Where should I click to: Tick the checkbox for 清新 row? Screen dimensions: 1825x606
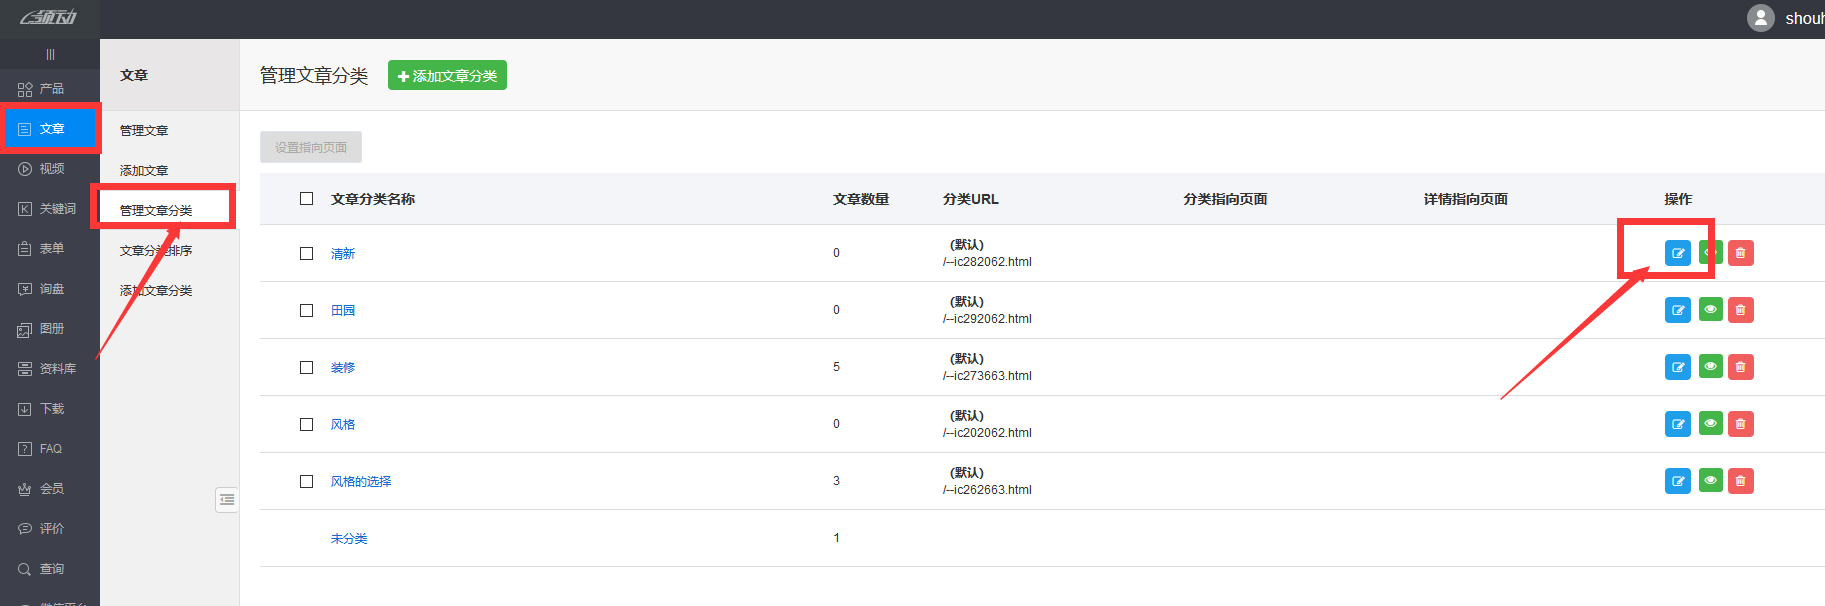tap(307, 254)
